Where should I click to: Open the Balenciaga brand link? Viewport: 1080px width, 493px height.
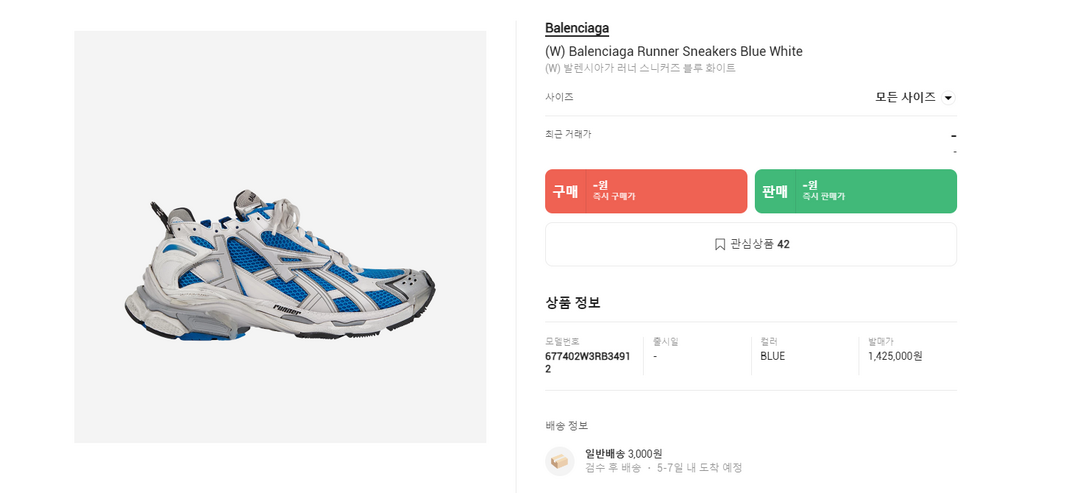(577, 28)
